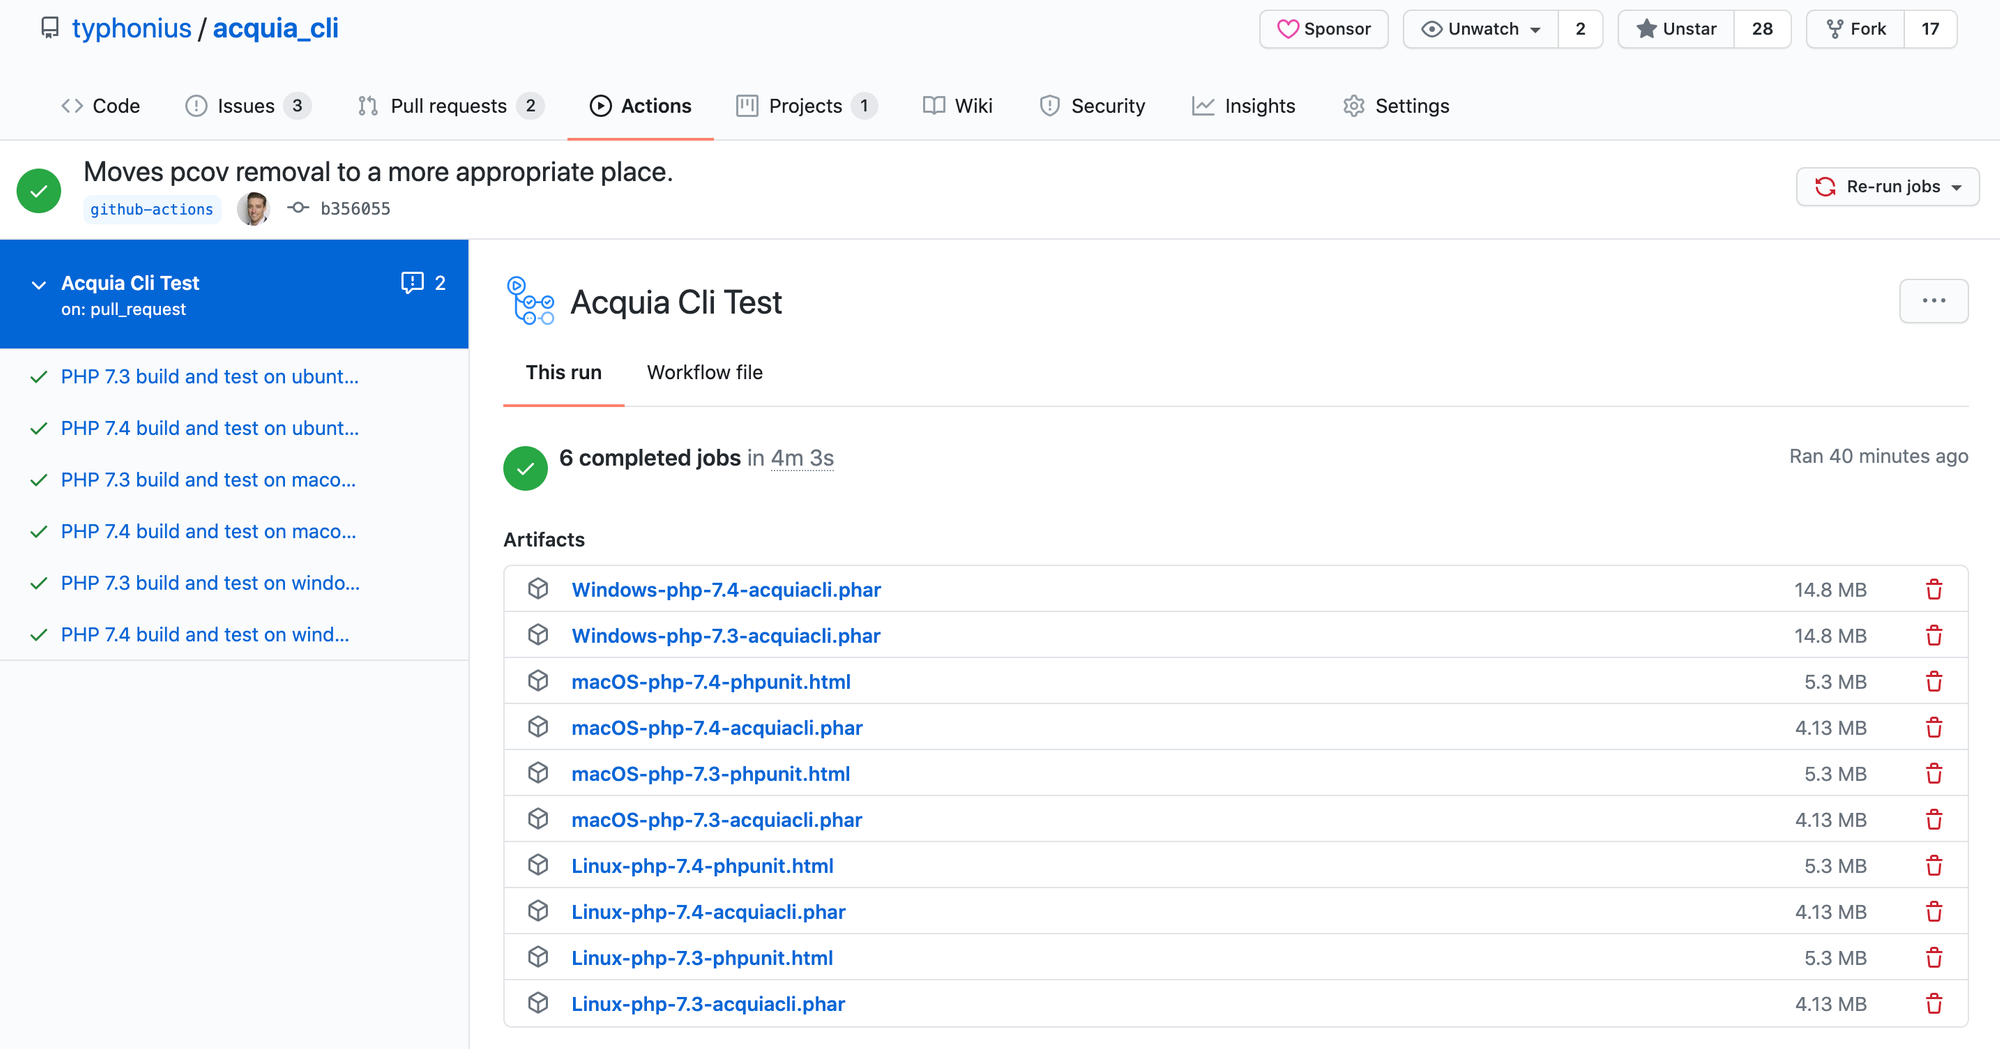Image resolution: width=2000 pixels, height=1049 pixels.
Task: Click the workflow graph icon beside Acquia Cli Test
Action: [x=530, y=300]
